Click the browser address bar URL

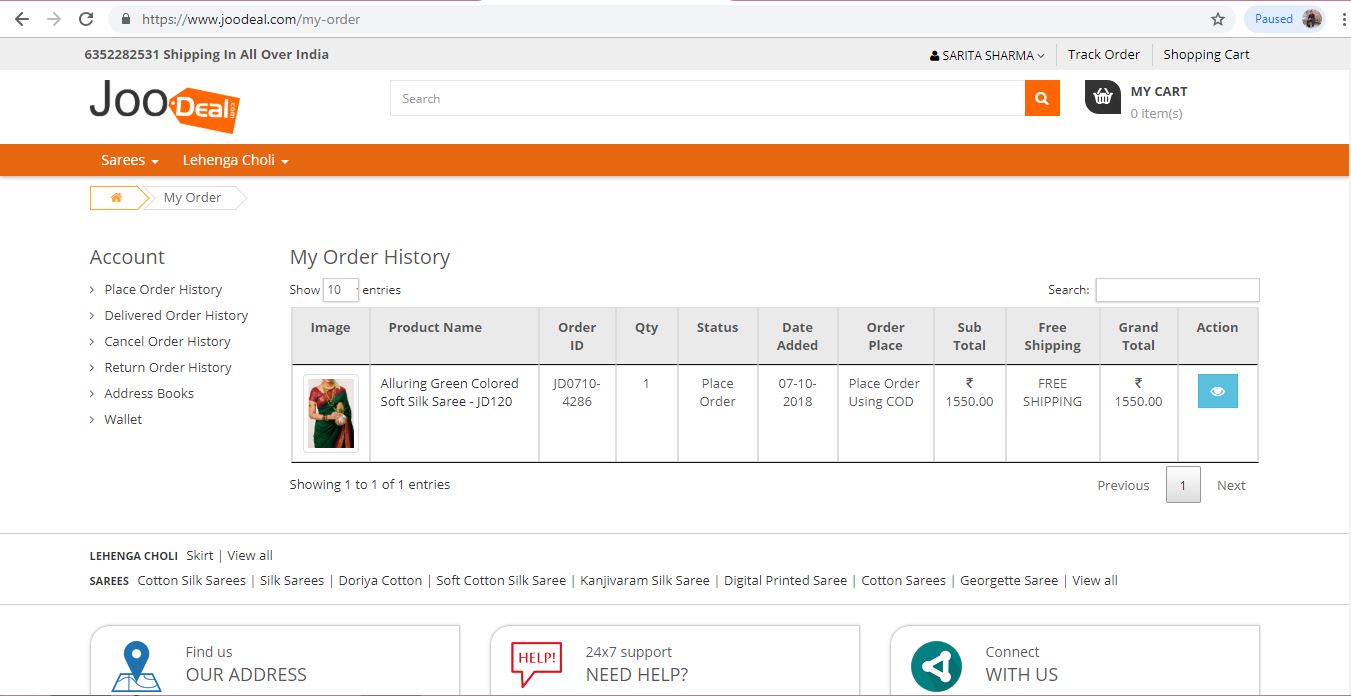(251, 19)
